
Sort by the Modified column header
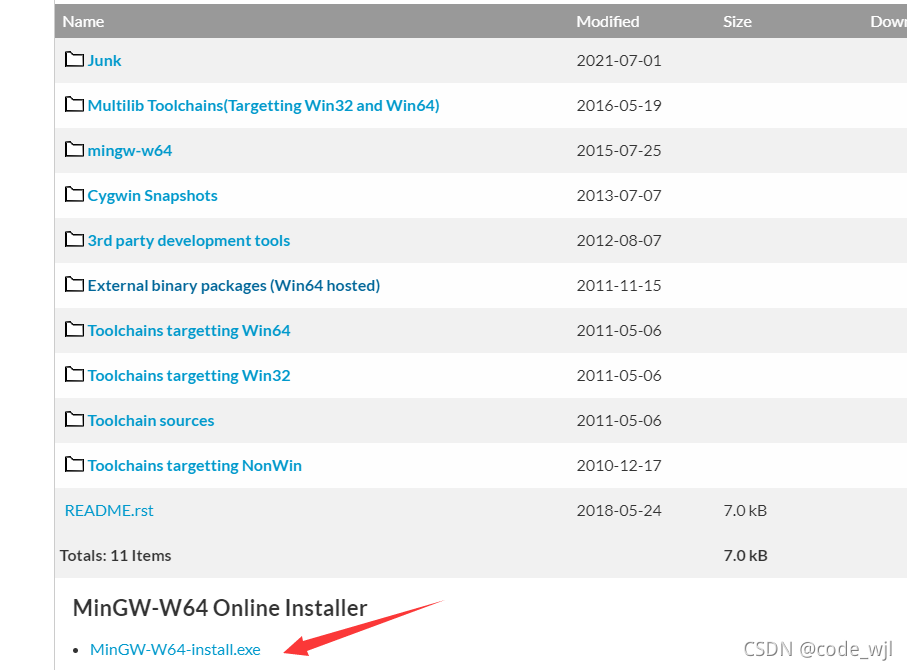click(607, 22)
